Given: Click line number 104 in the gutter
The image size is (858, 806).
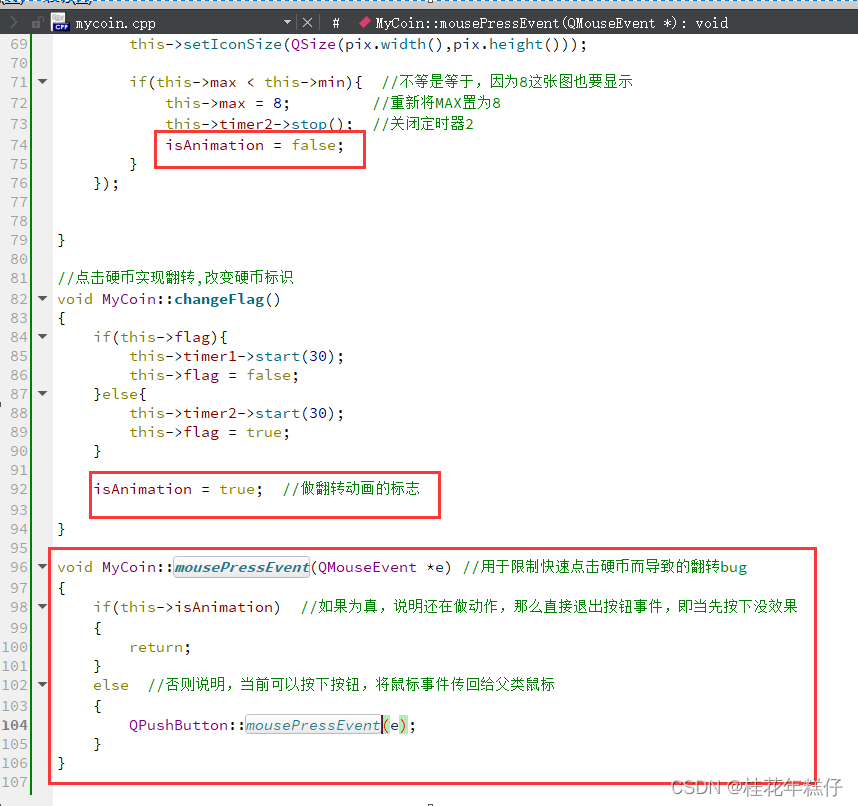Looking at the screenshot, I should pyautogui.click(x=15, y=725).
